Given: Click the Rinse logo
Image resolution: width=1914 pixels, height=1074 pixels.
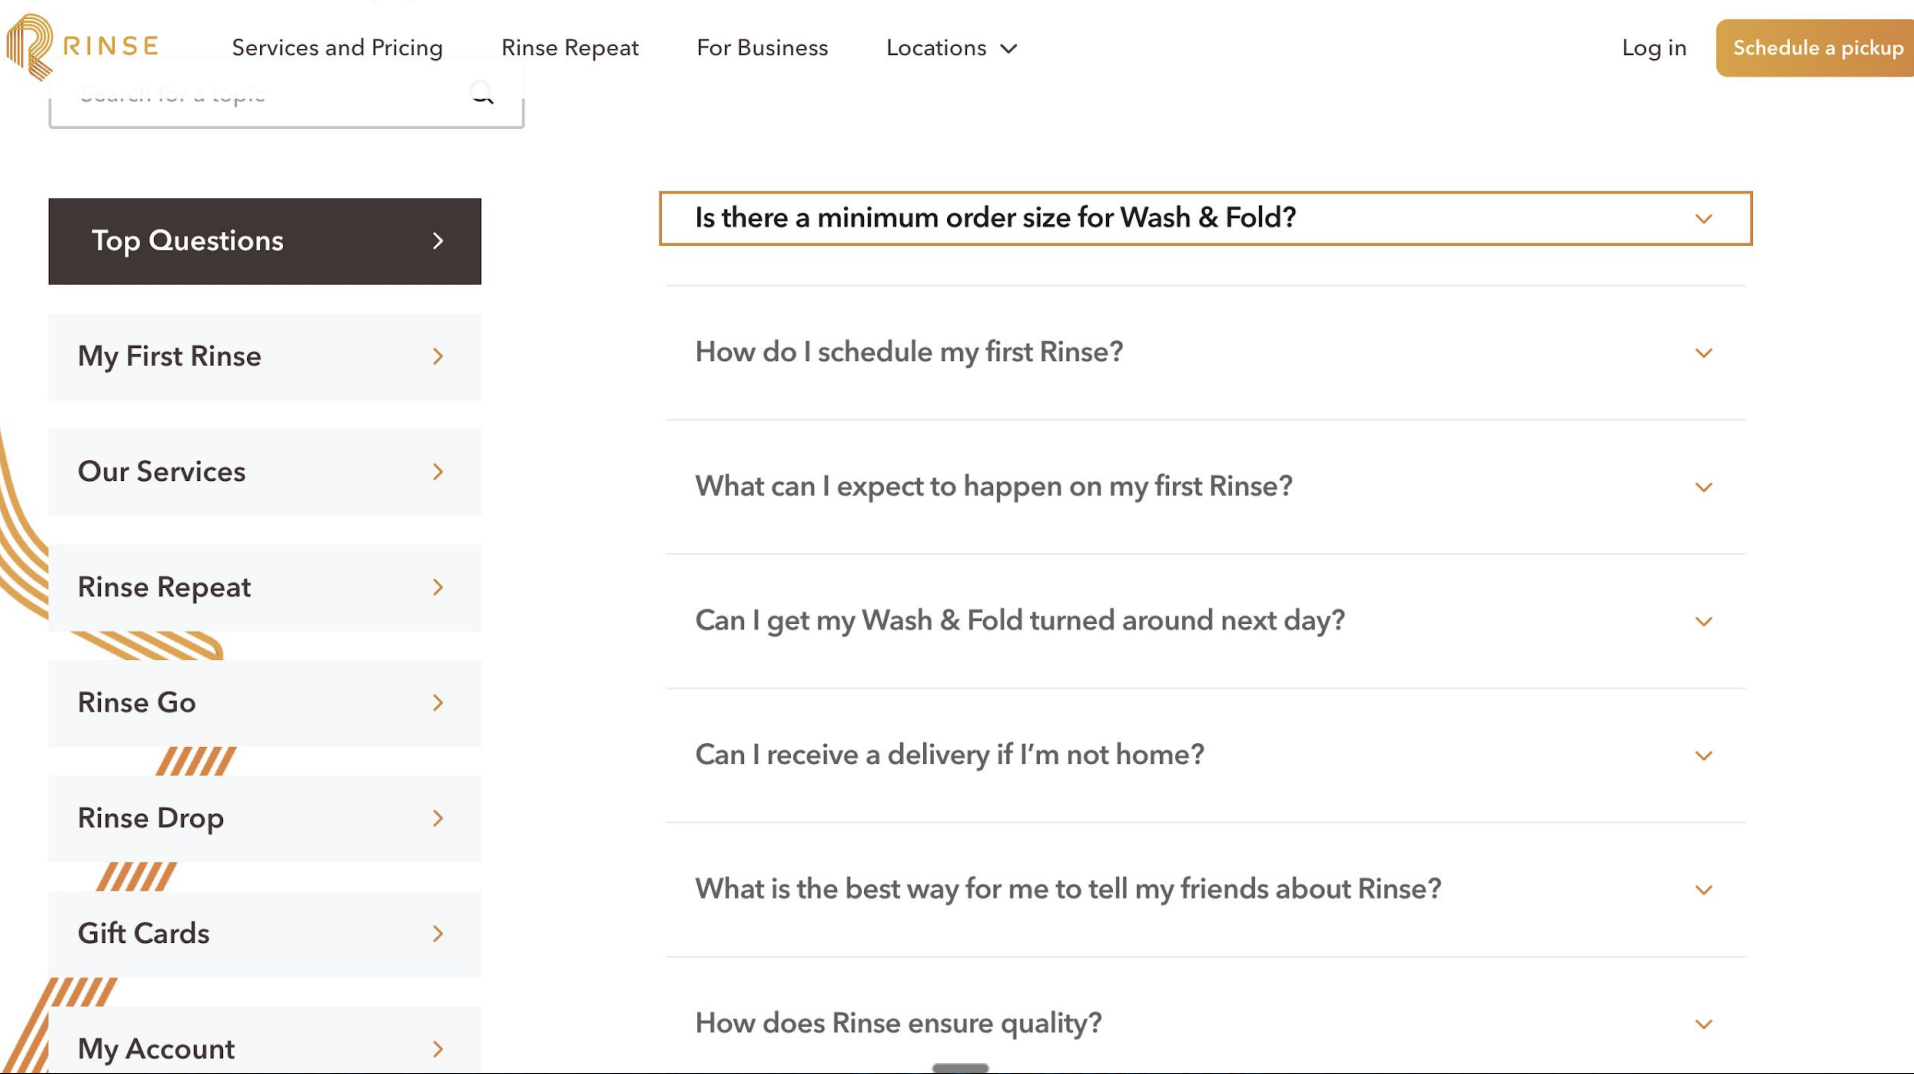Looking at the screenshot, I should click(x=82, y=47).
